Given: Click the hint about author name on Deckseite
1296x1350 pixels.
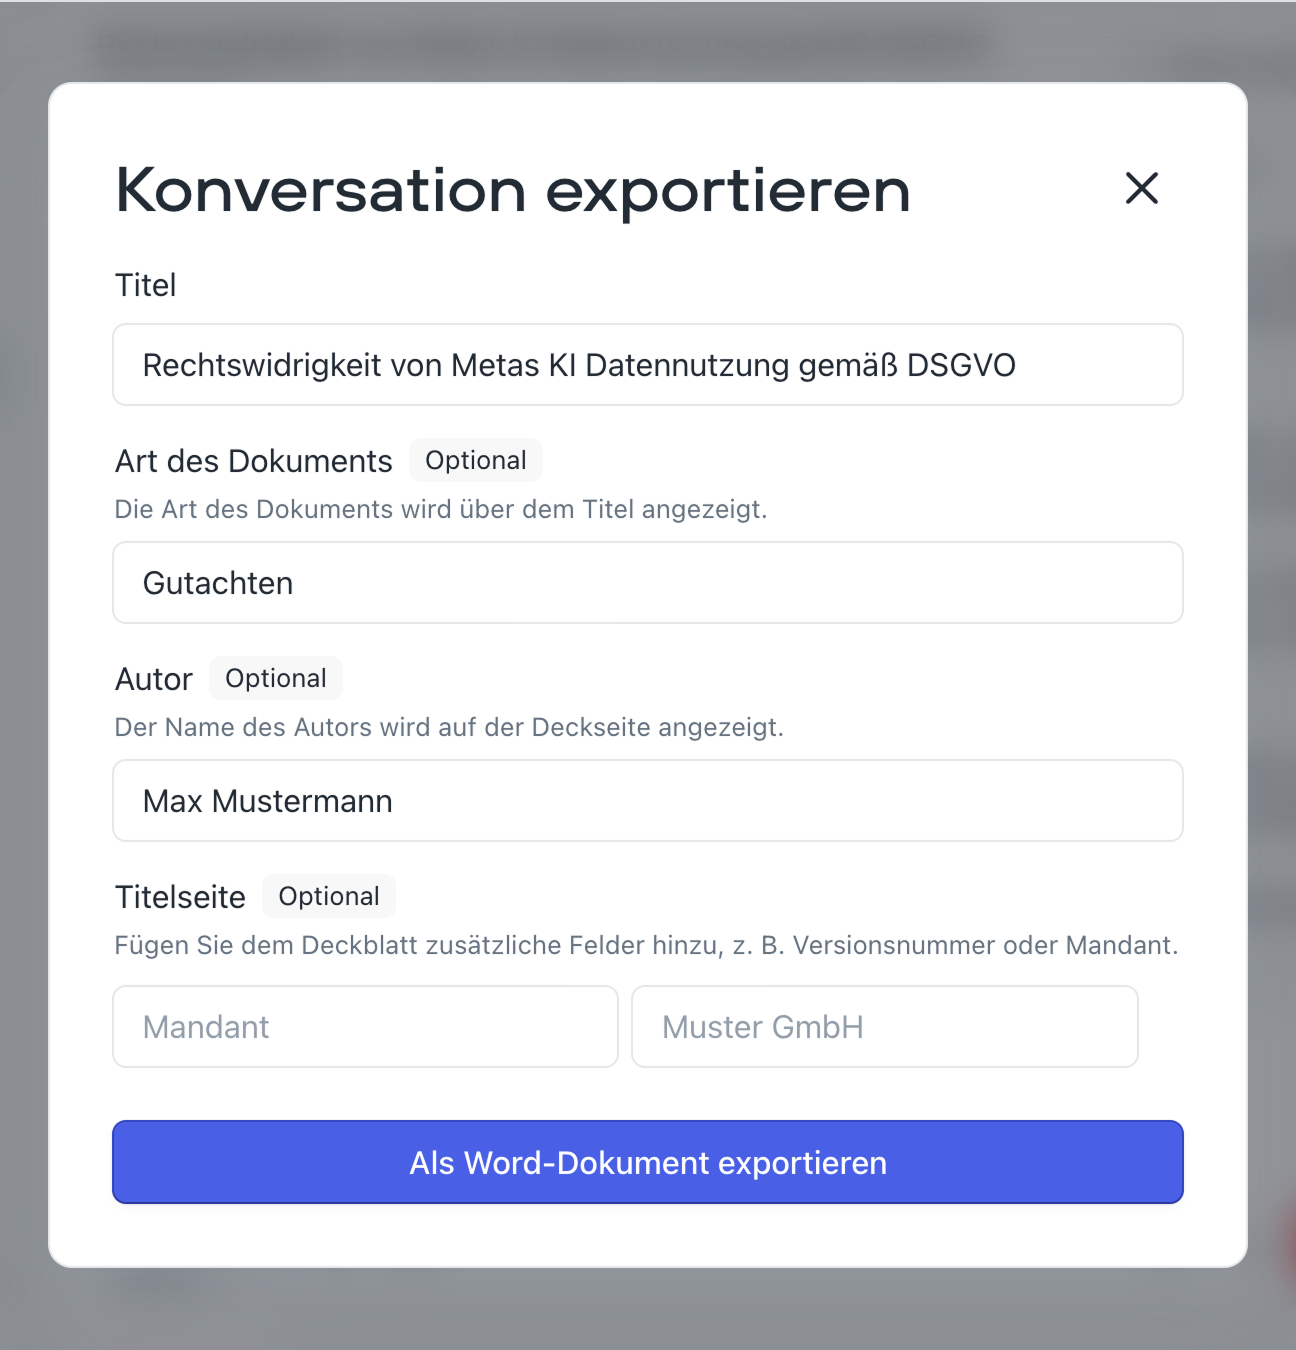Looking at the screenshot, I should point(449,727).
